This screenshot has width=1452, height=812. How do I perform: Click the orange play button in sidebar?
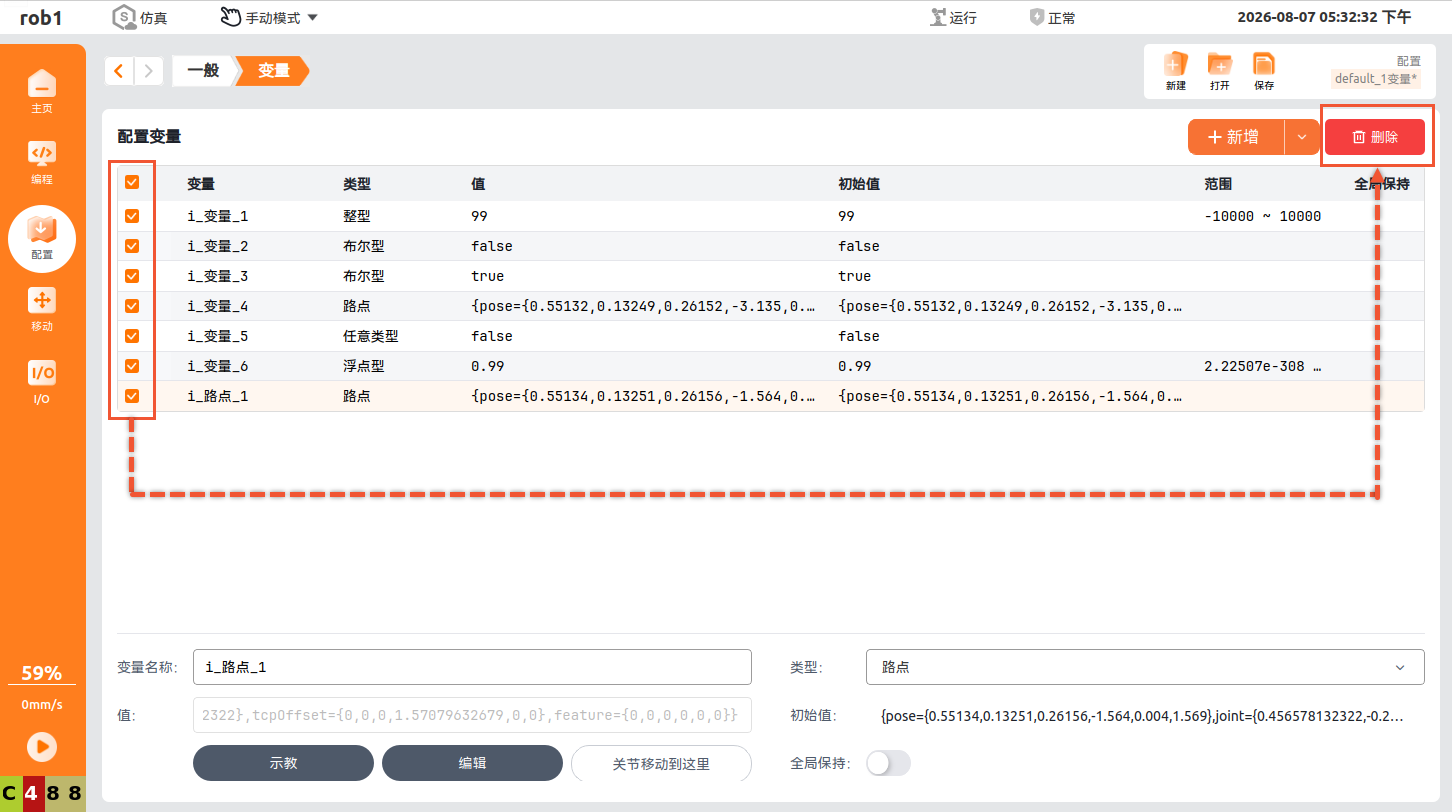pos(42,746)
